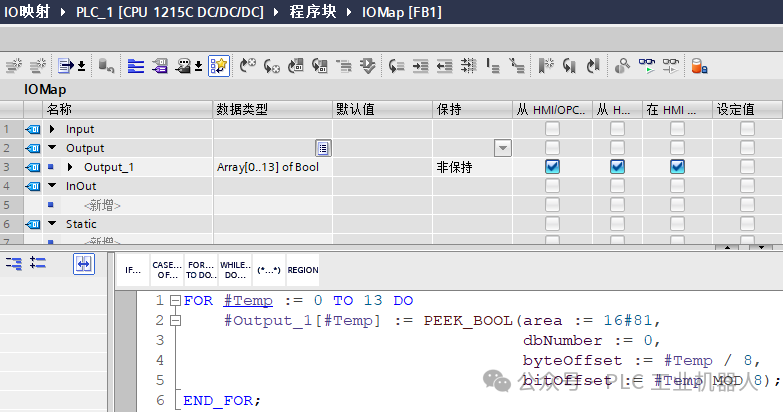783x412 pixels.
Task: Click the monitoring glasses with play icon
Action: pyautogui.click(x=647, y=65)
